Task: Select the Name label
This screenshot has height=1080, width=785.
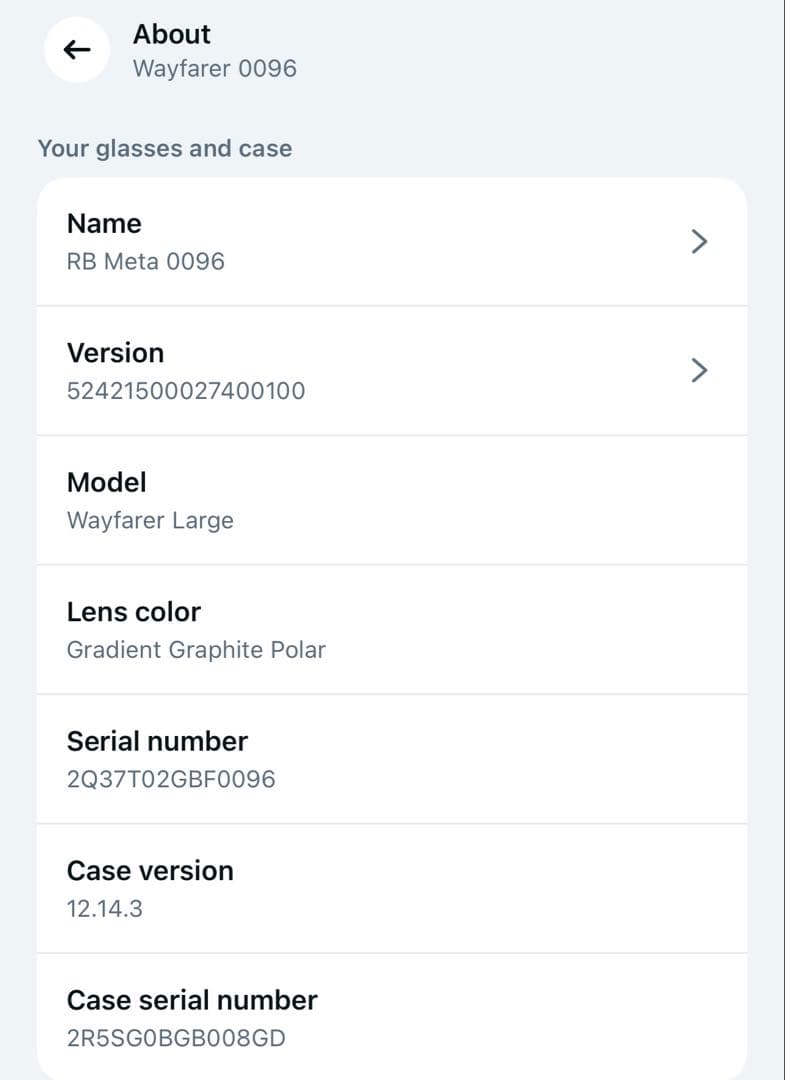Action: pos(104,224)
